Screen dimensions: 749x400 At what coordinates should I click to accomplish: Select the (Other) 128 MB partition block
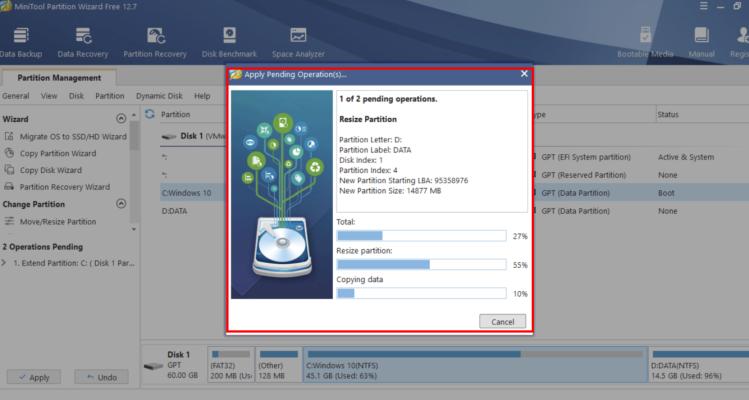(x=278, y=365)
